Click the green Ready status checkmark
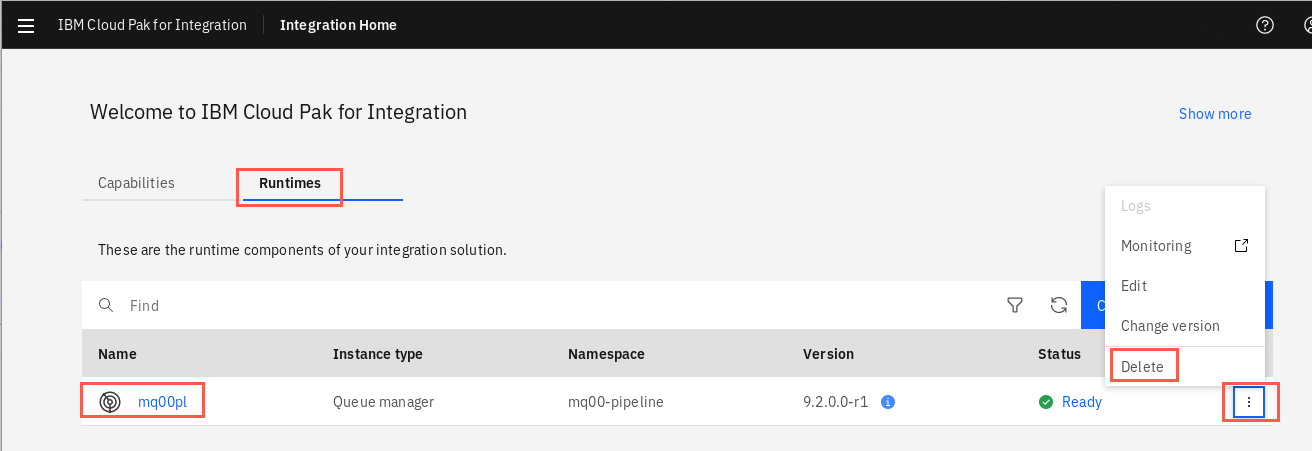The width and height of the screenshot is (1312, 451). 1046,402
